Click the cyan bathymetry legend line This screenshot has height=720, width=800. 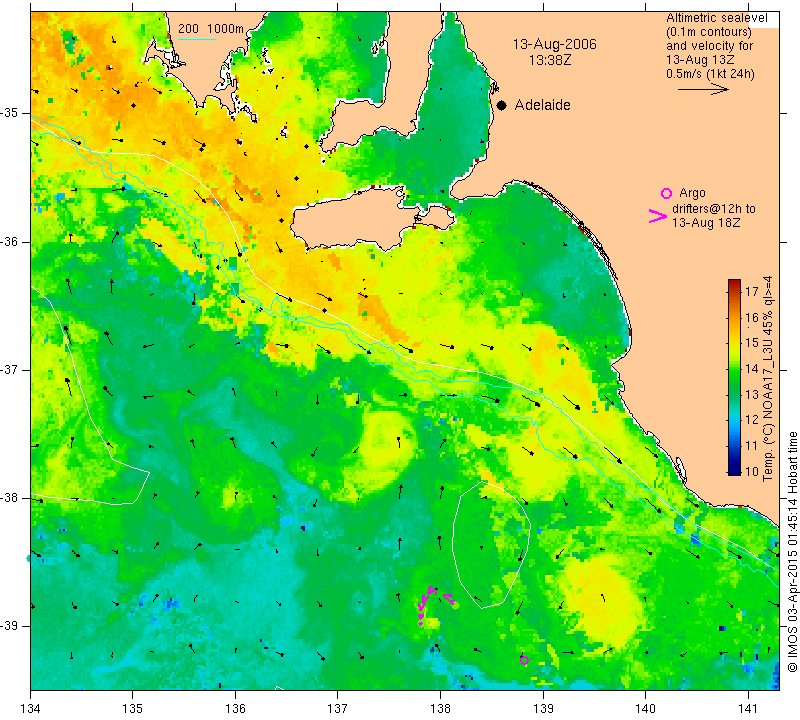point(196,39)
